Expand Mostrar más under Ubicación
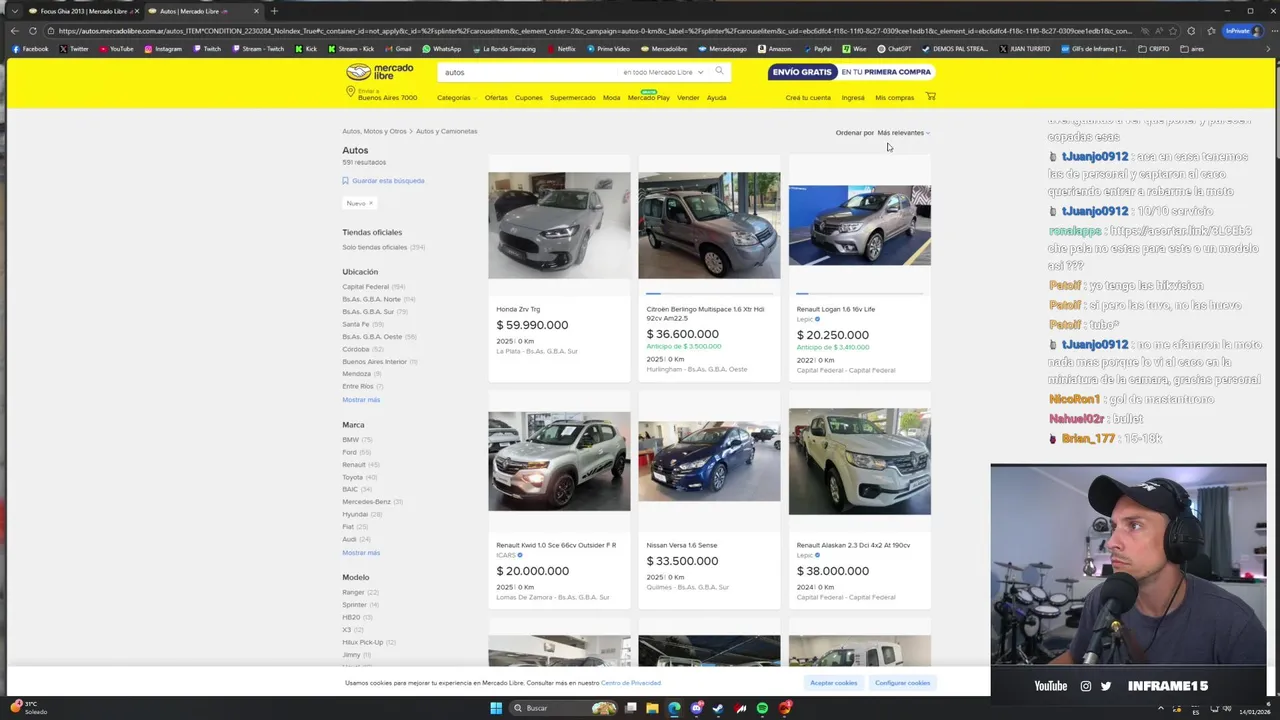This screenshot has height=720, width=1280. point(361,400)
